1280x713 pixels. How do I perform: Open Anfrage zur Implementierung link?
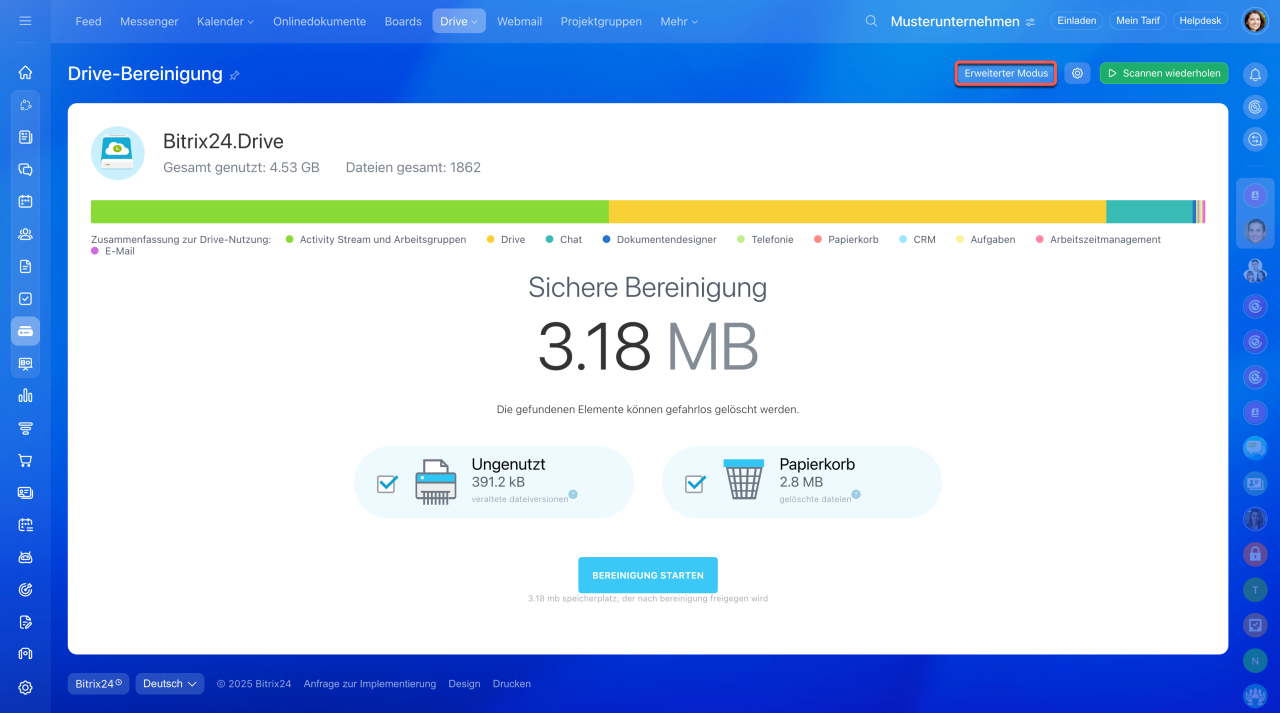pos(370,684)
